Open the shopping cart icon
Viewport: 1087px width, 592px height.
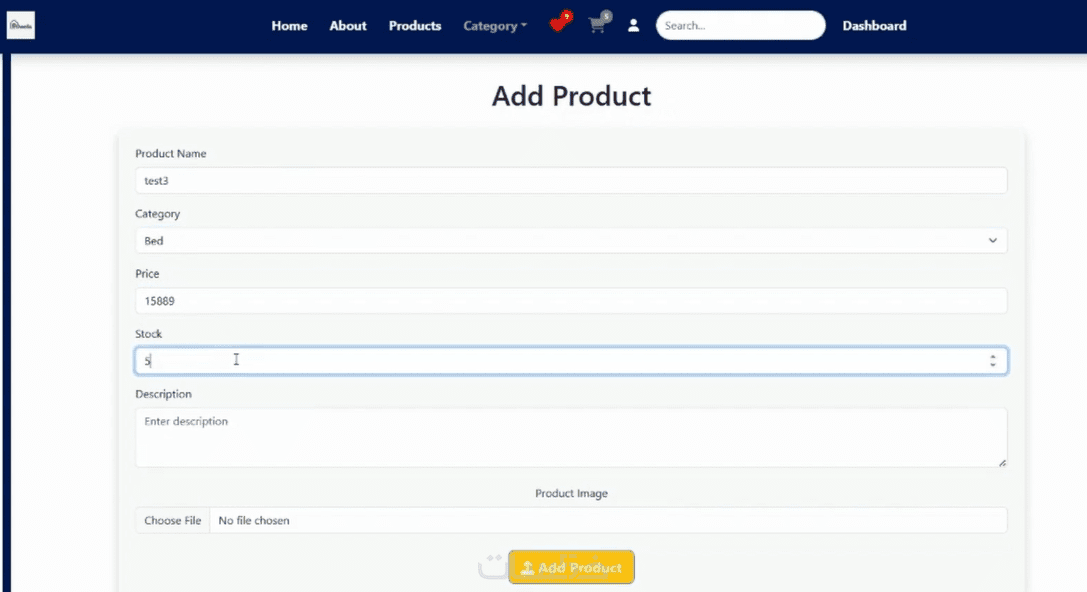pyautogui.click(x=598, y=26)
